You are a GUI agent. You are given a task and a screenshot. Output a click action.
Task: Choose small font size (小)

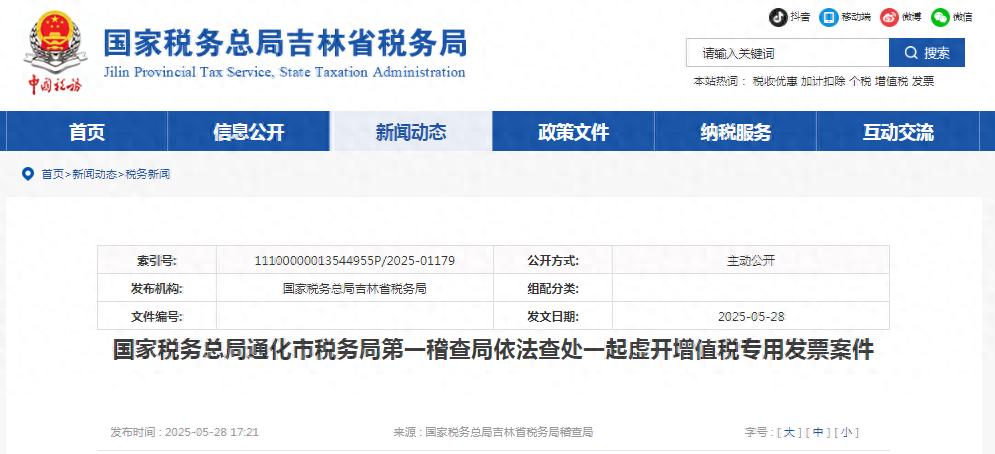click(x=846, y=432)
